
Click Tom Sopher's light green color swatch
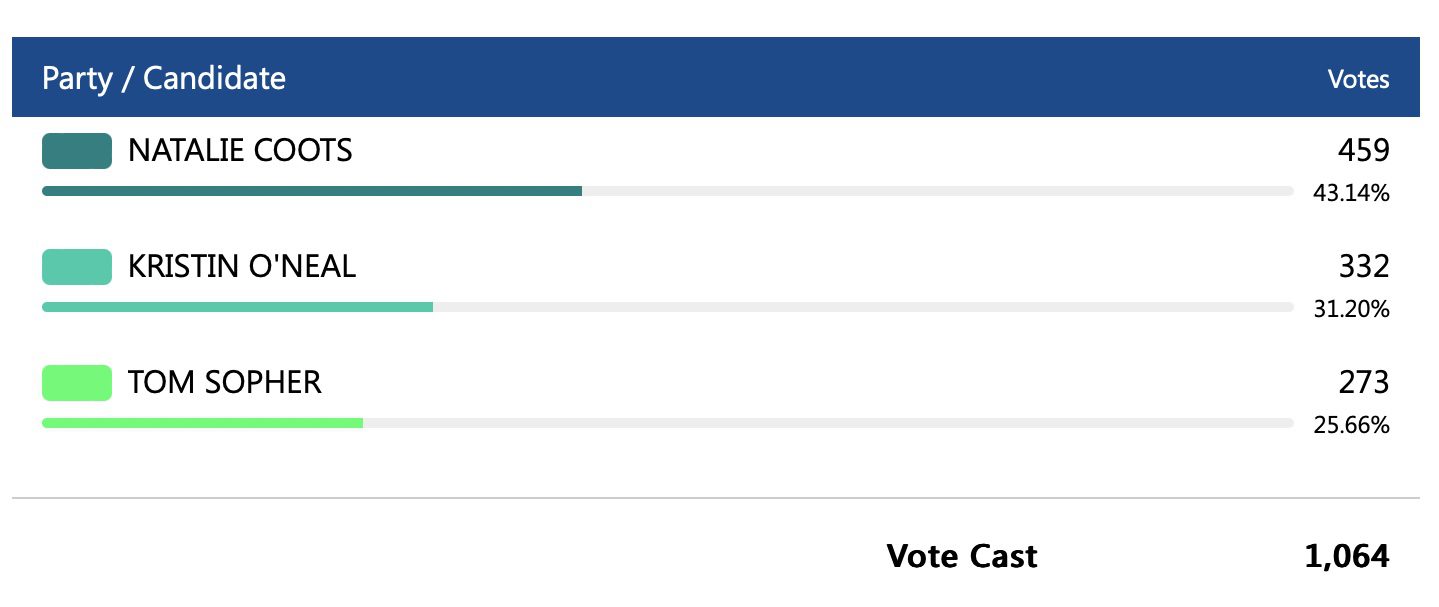tap(77, 383)
